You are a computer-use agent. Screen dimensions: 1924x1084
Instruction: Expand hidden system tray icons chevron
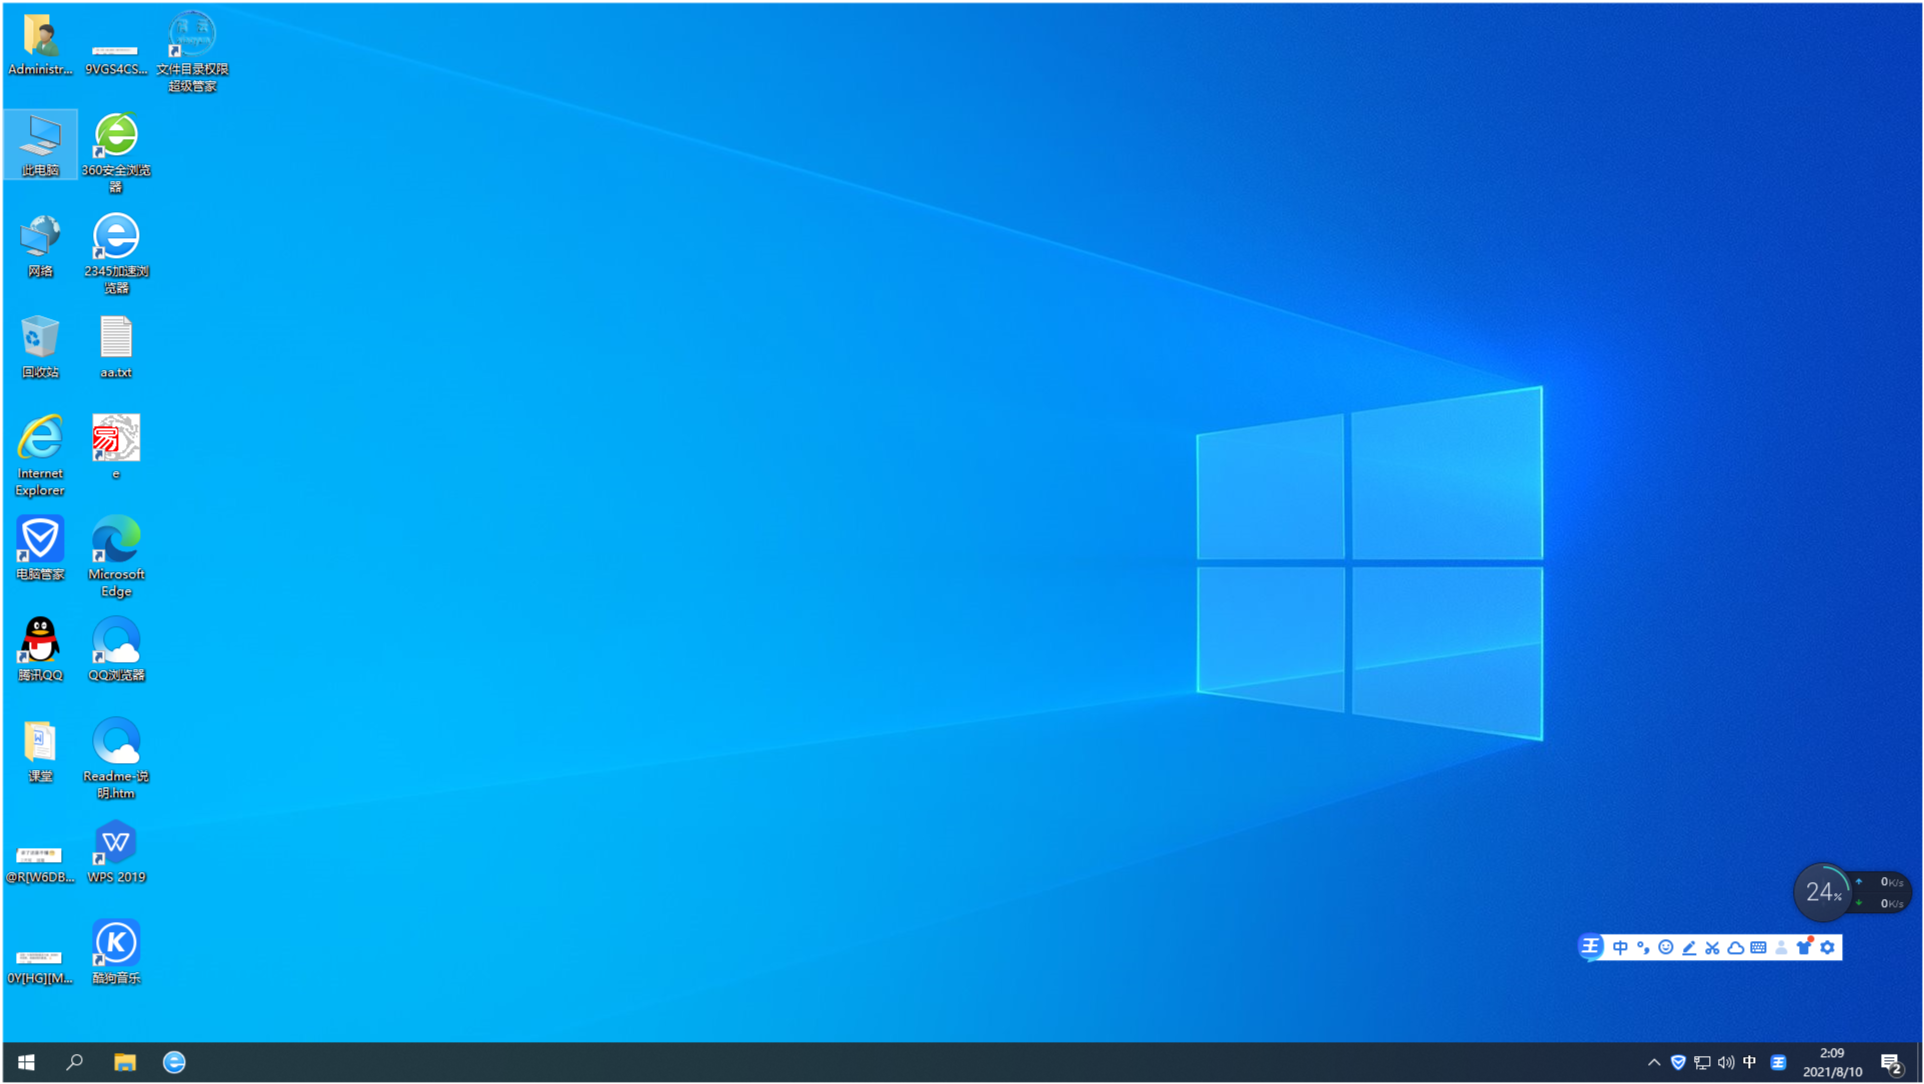click(1654, 1062)
